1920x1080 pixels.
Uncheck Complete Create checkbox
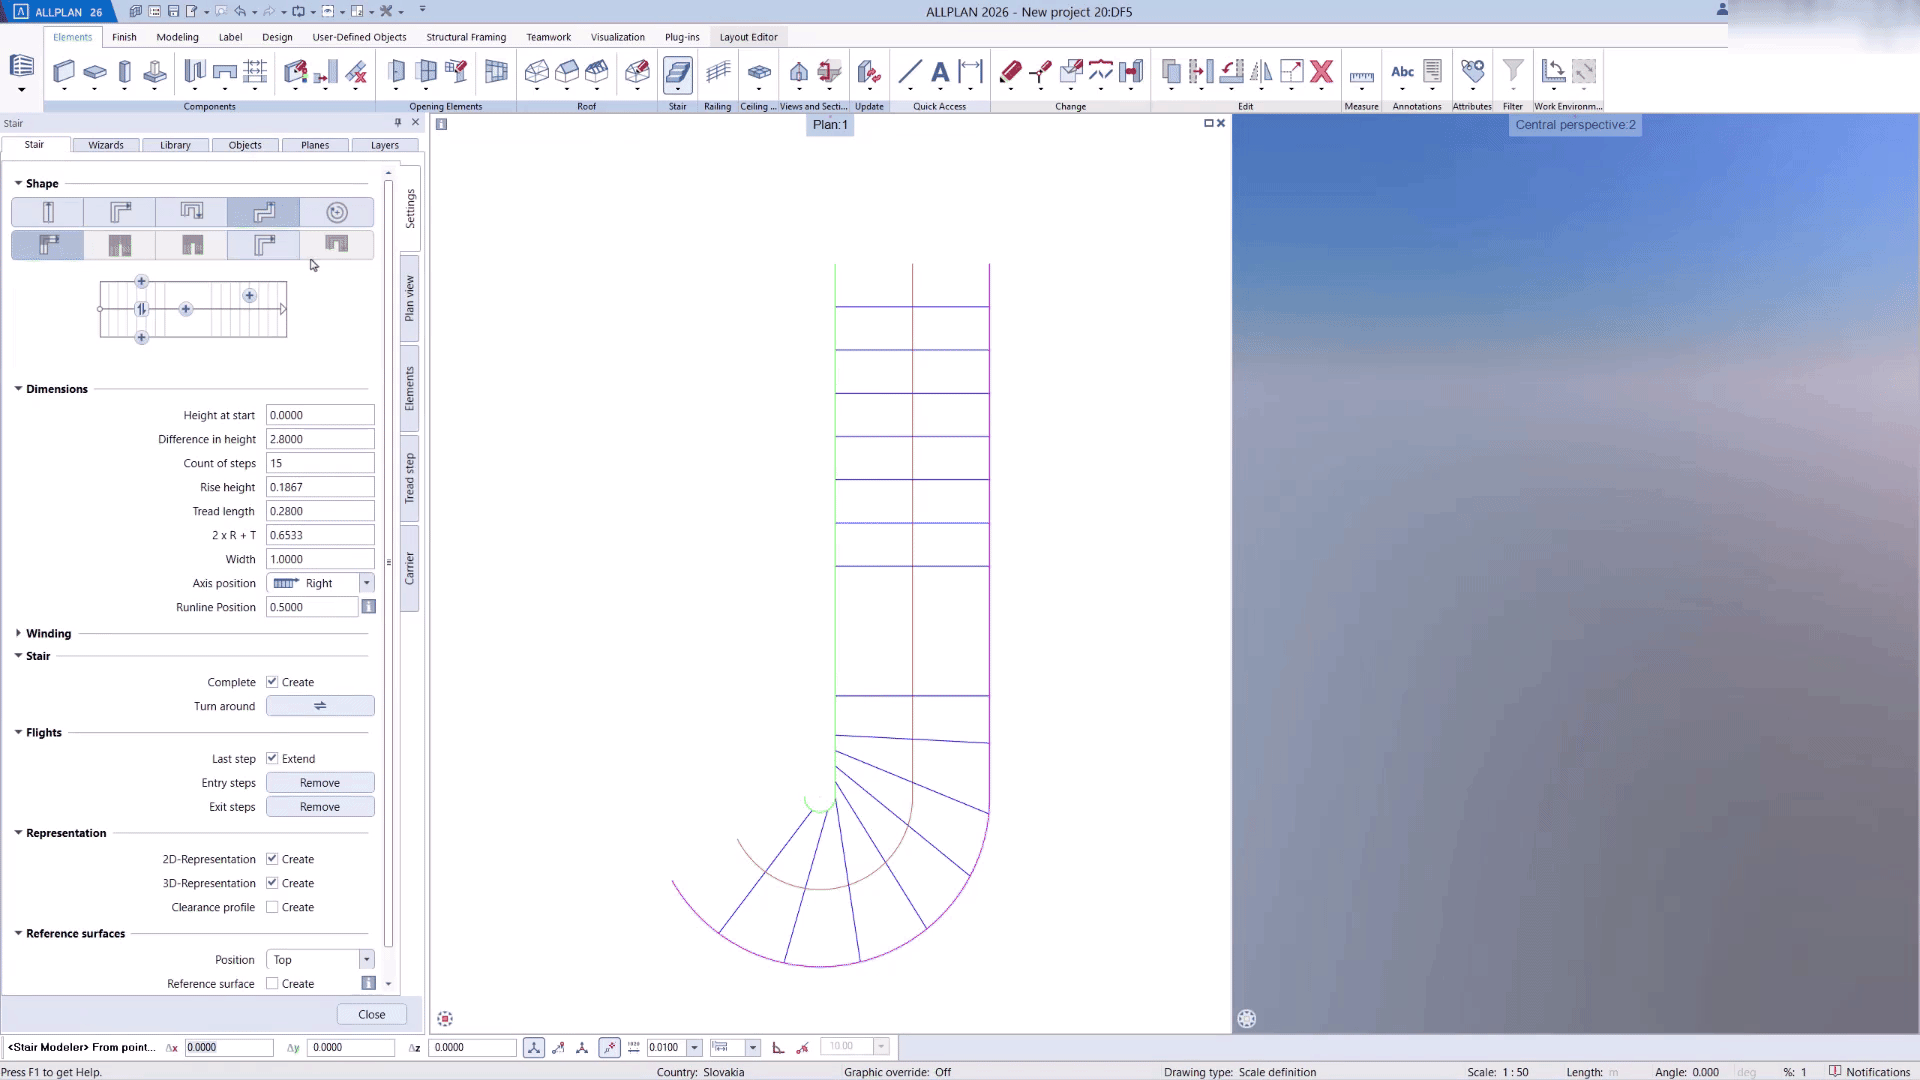coord(272,682)
